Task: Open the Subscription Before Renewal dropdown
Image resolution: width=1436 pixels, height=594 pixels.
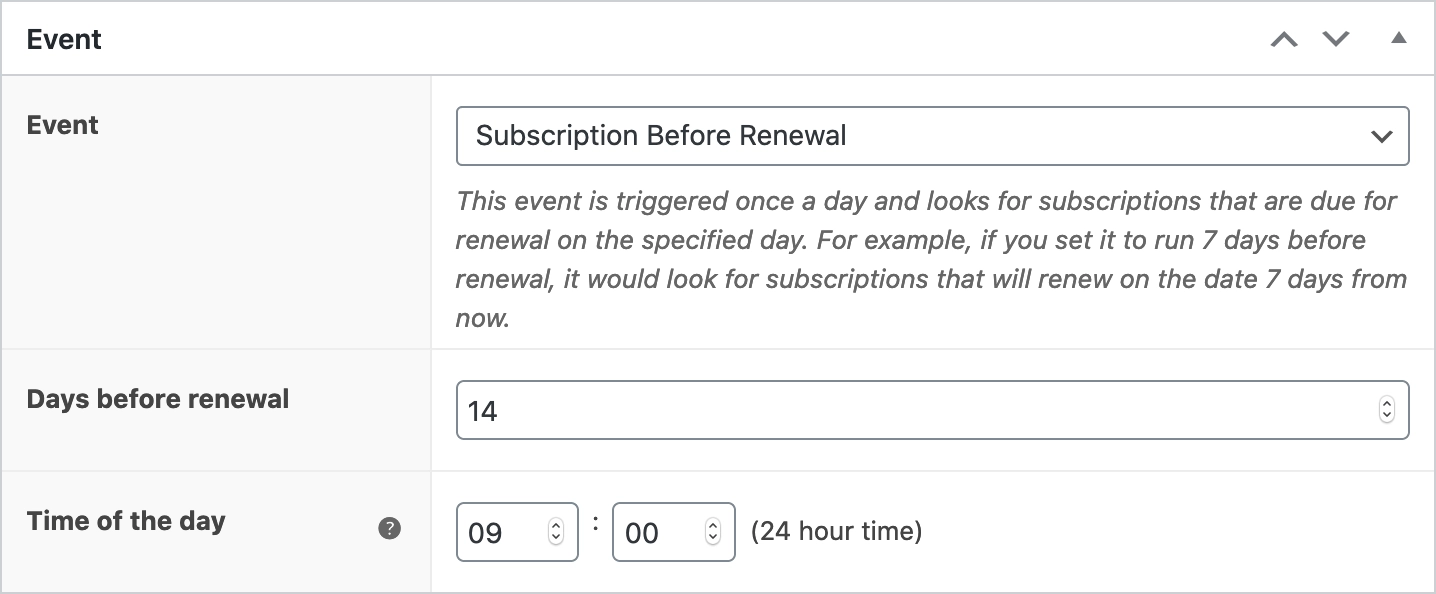Action: [x=932, y=136]
